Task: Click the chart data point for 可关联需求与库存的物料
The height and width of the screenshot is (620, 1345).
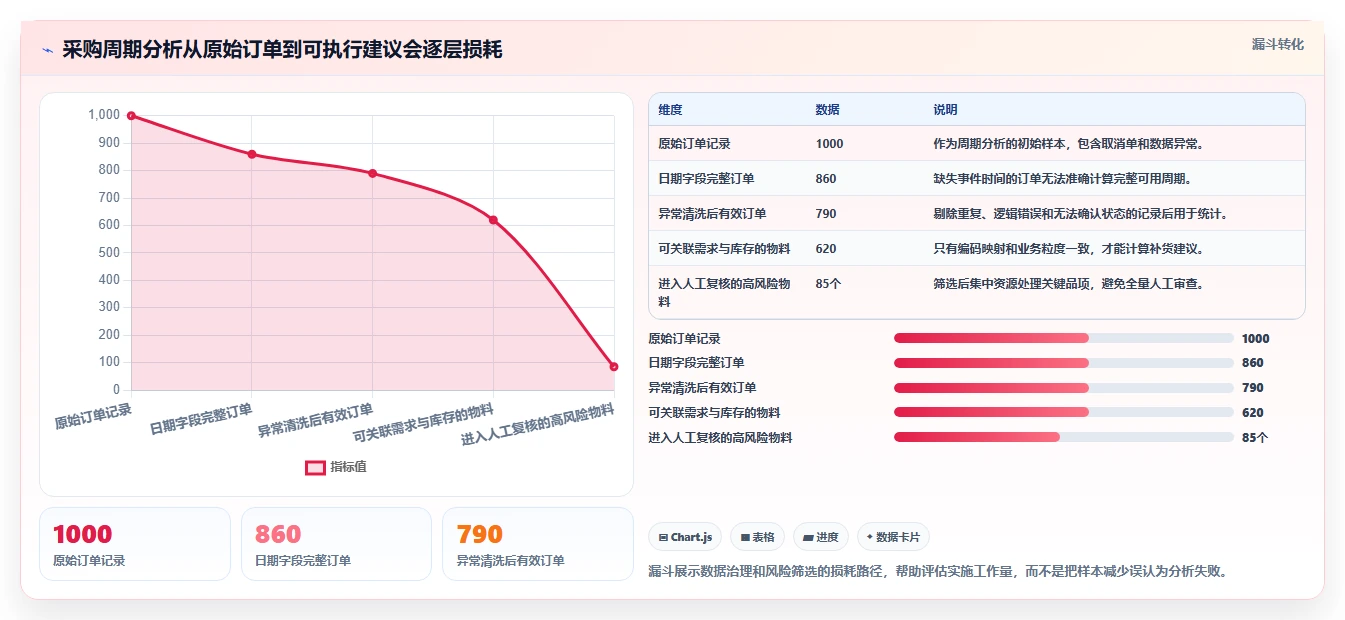Action: (x=493, y=220)
